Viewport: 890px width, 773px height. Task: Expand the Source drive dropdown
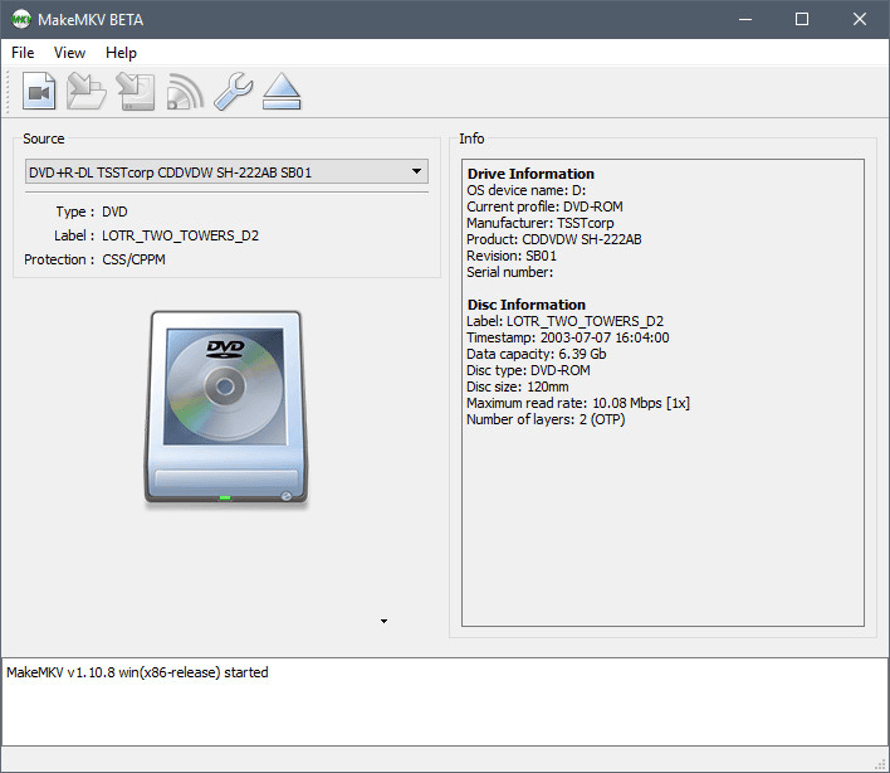[416, 172]
